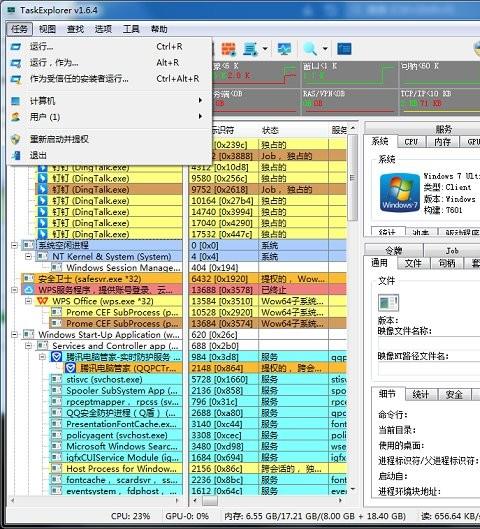480x529 pixels.
Task: Click the shield icon of 腾讯电脑管家 (QQPCTr...)
Action: 70,368
